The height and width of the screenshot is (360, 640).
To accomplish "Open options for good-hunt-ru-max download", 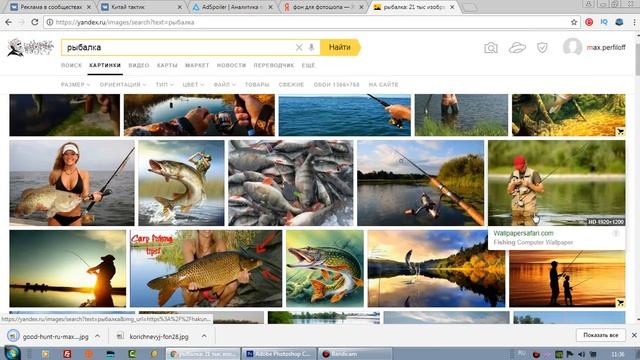I will coord(98,336).
